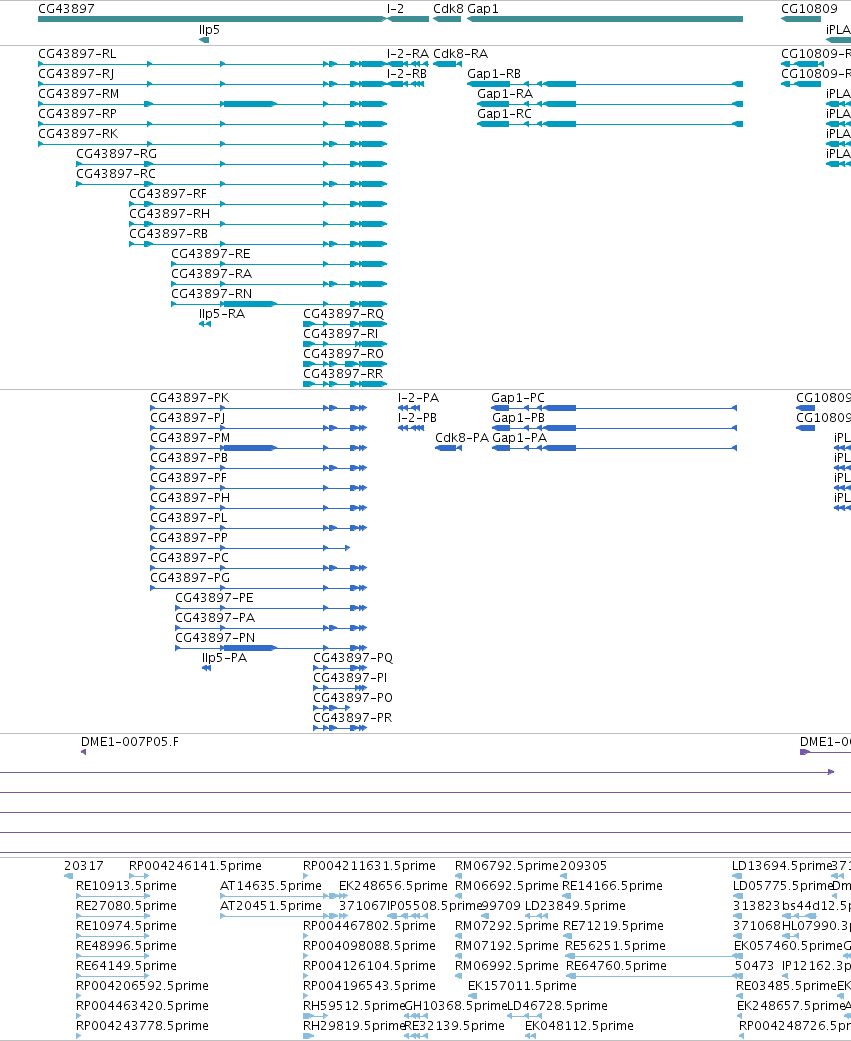Select the CG10809 gene bar
Image resolution: width=851 pixels, height=1041 pixels.
(x=801, y=19)
